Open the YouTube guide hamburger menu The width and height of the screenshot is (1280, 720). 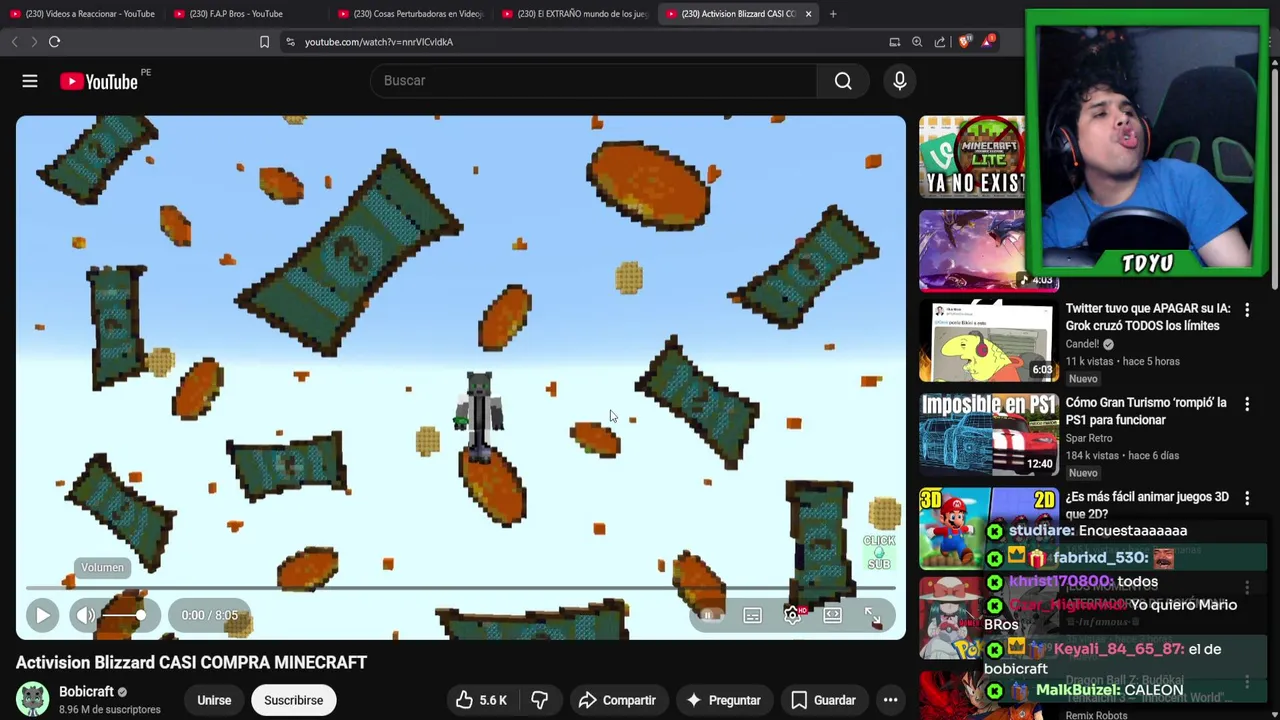point(30,81)
